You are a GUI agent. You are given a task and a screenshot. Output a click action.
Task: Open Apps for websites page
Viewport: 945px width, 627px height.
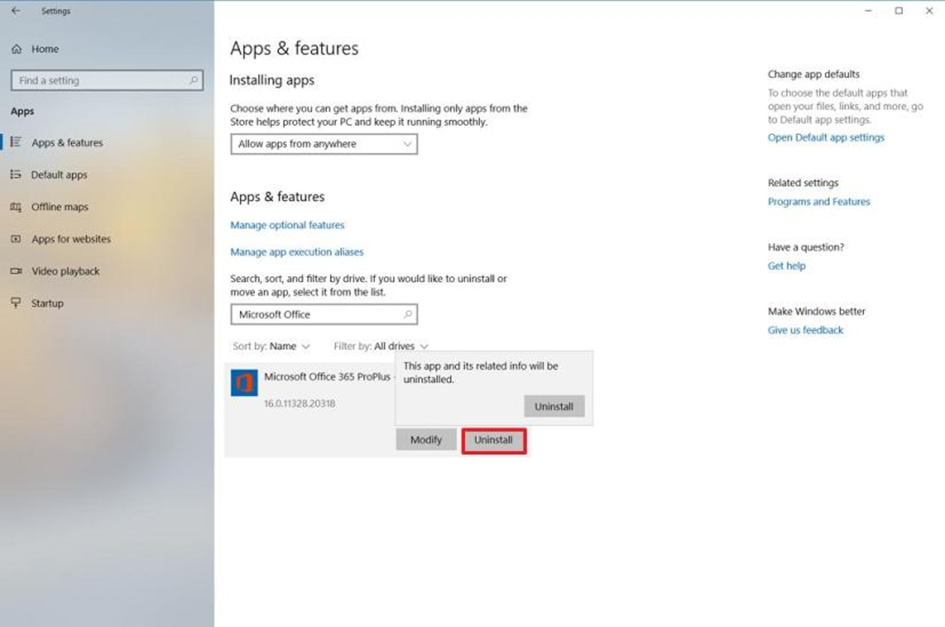point(71,239)
